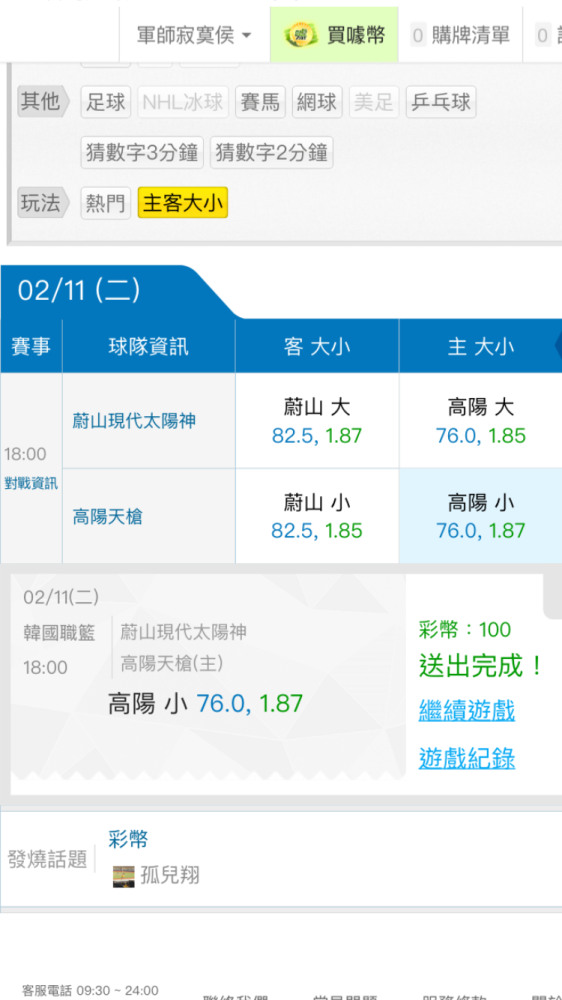Toggle the 主客大小 play mode
The image size is (562, 1000).
[x=182, y=203]
